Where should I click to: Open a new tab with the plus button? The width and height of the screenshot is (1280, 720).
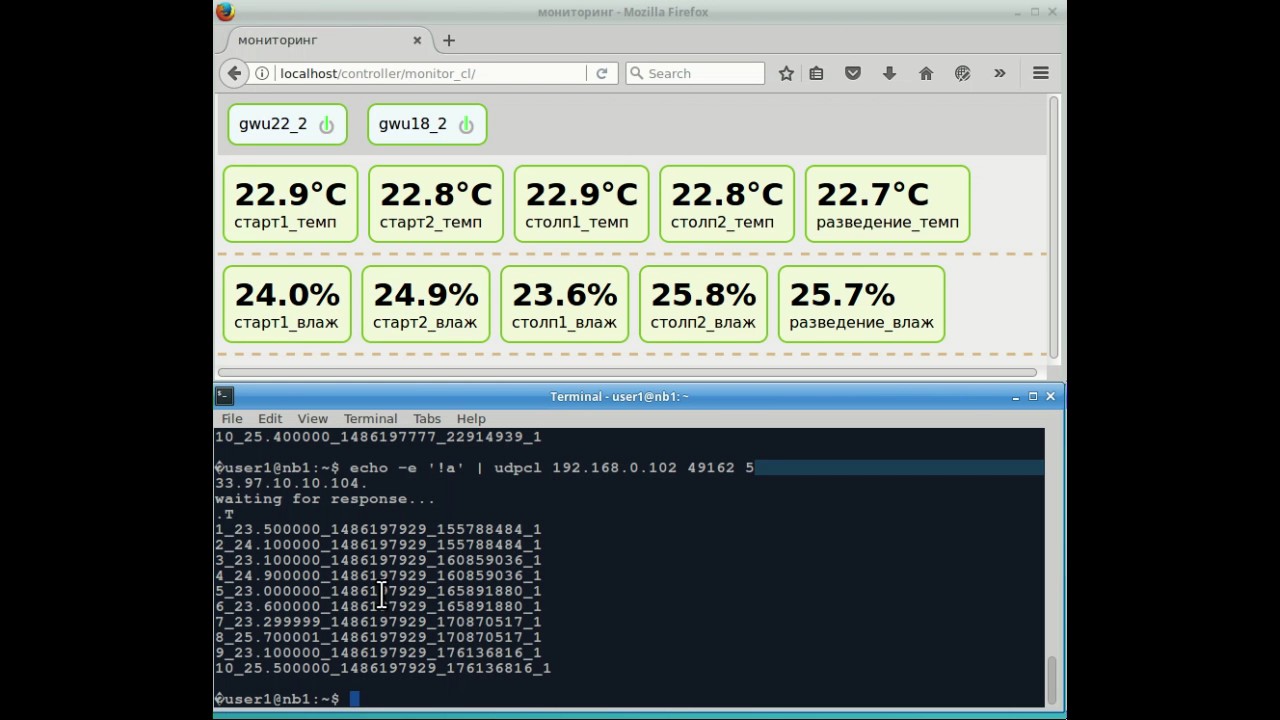point(449,40)
